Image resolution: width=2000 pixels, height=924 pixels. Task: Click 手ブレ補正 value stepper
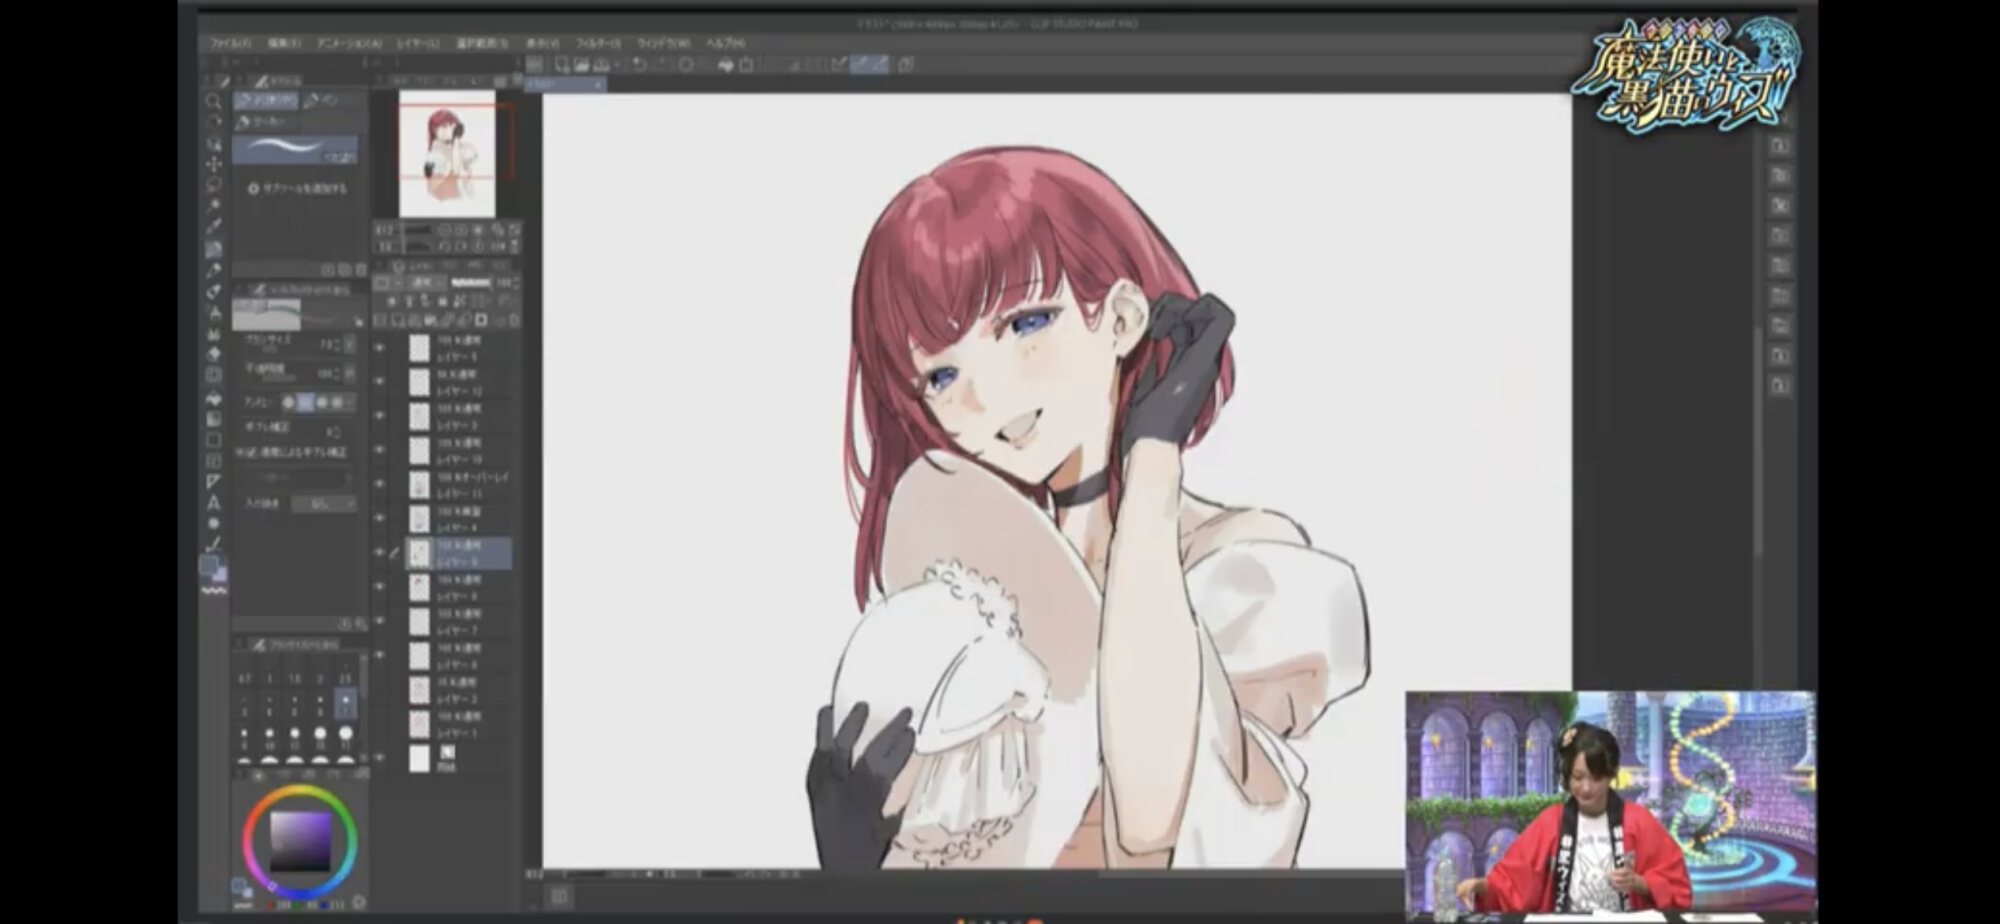[x=335, y=431]
